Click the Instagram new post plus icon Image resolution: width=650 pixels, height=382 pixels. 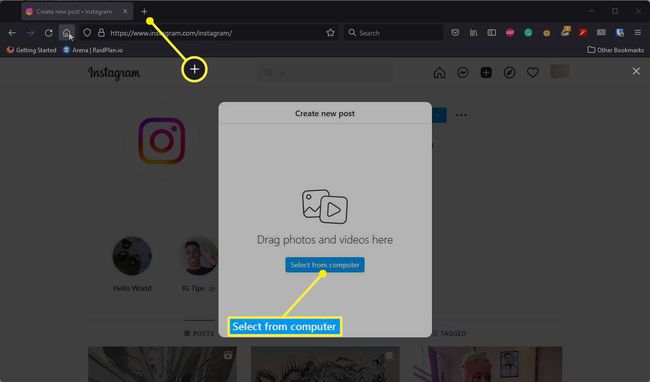[x=486, y=73]
